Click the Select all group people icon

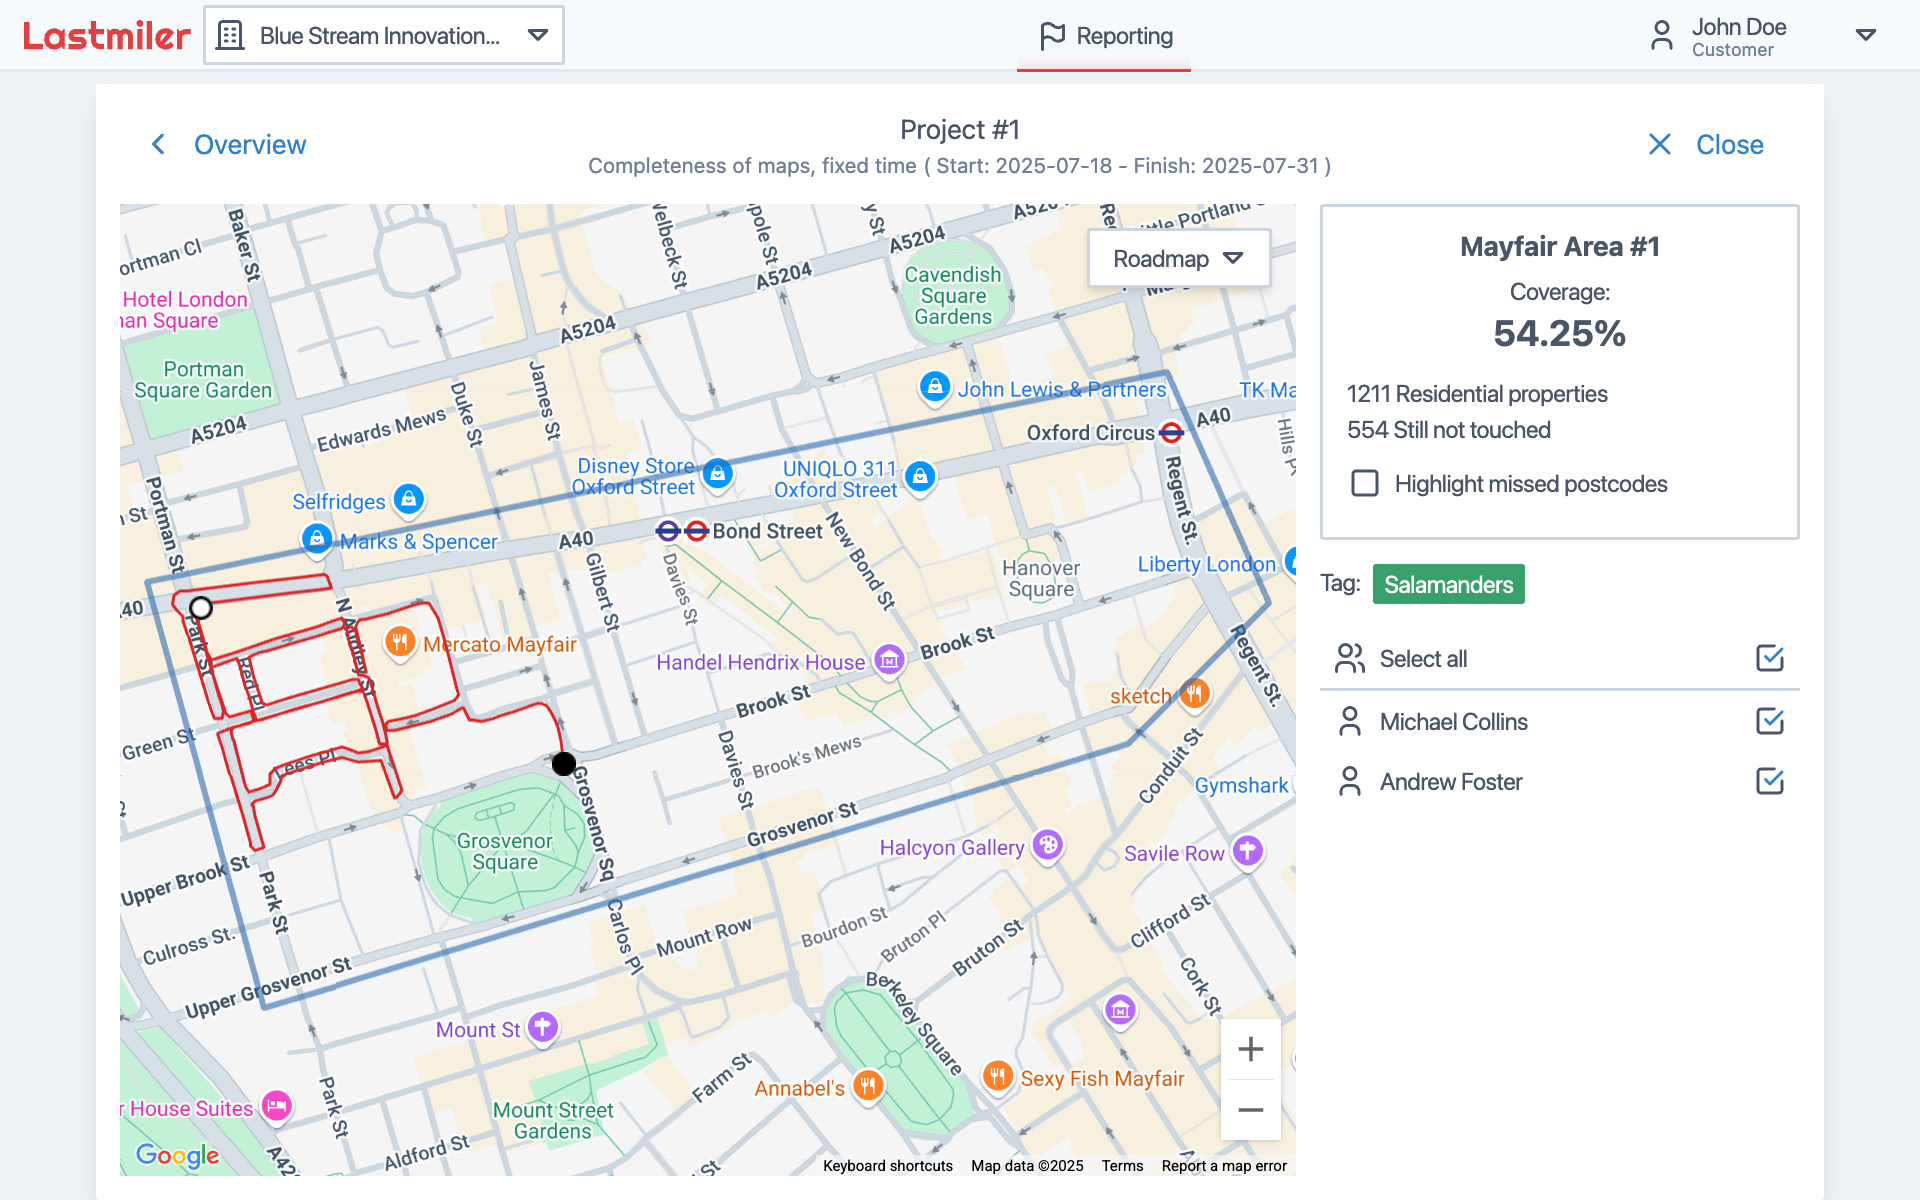point(1350,658)
